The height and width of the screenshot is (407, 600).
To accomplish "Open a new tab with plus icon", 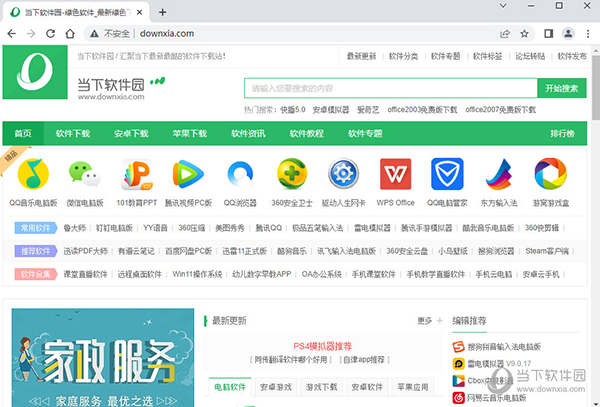I will (x=163, y=12).
